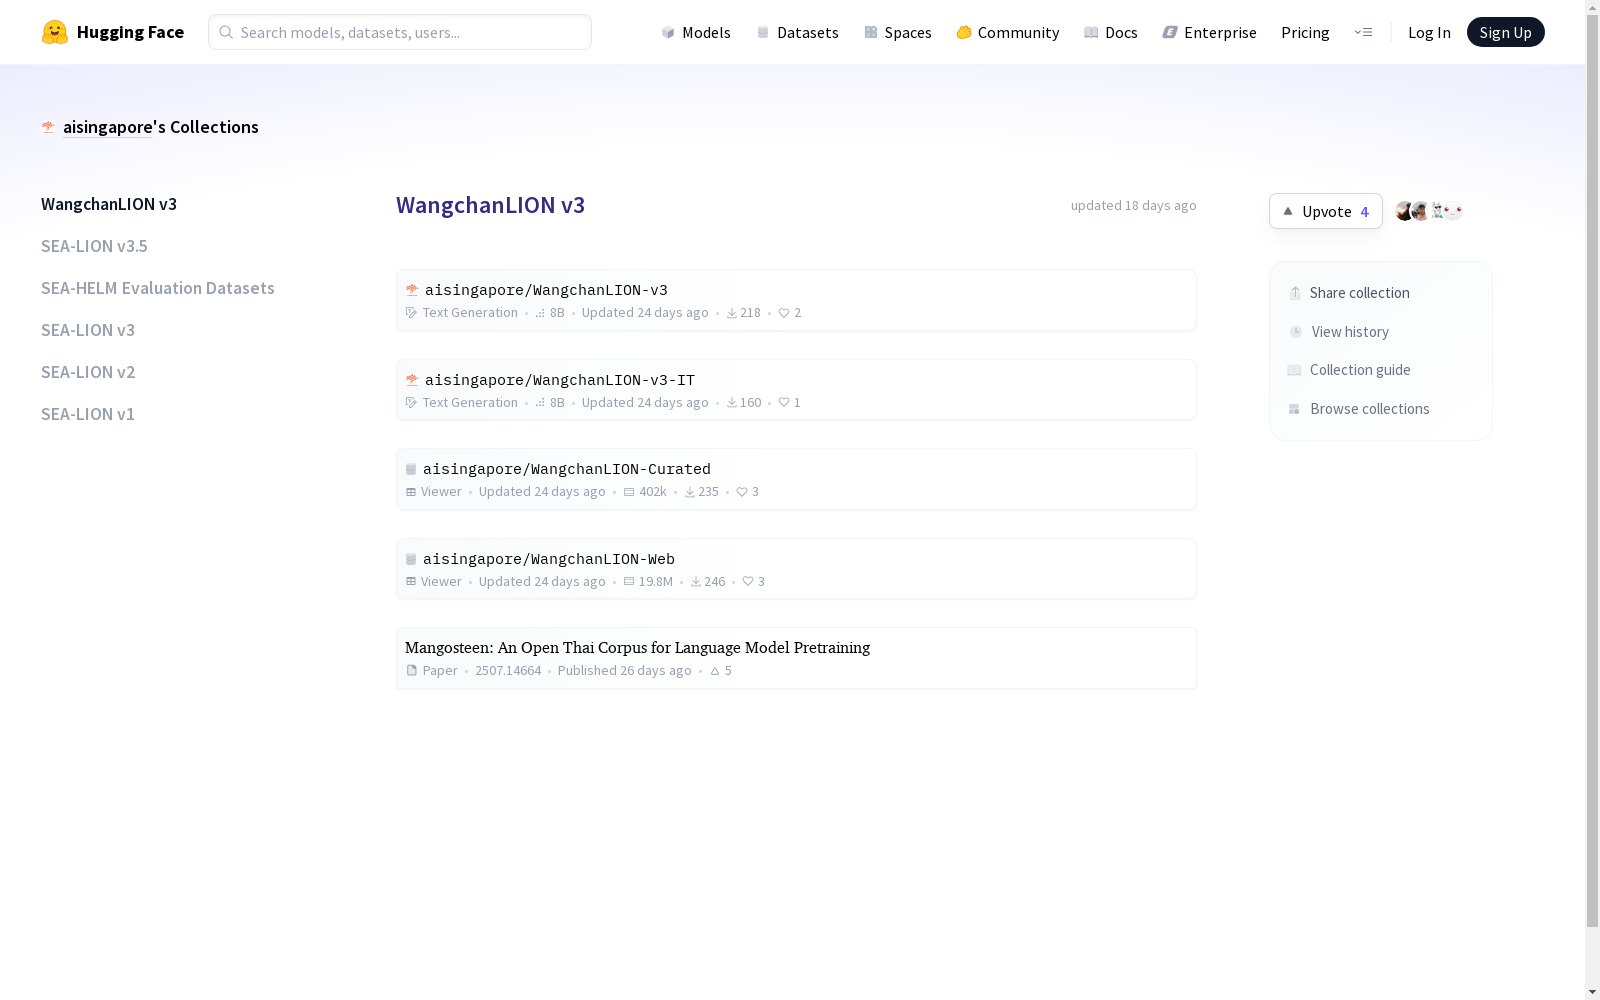This screenshot has width=1600, height=1000.
Task: Open the Mangosteen paper link
Action: pos(638,648)
